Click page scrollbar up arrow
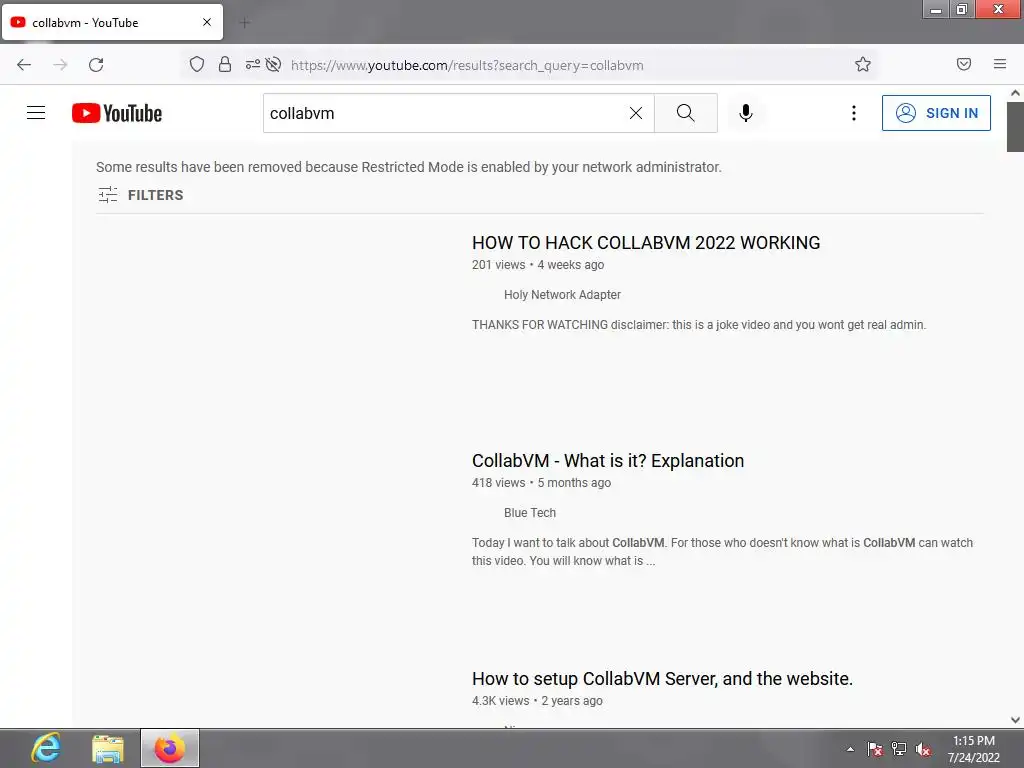This screenshot has height=768, width=1024. 1015,93
